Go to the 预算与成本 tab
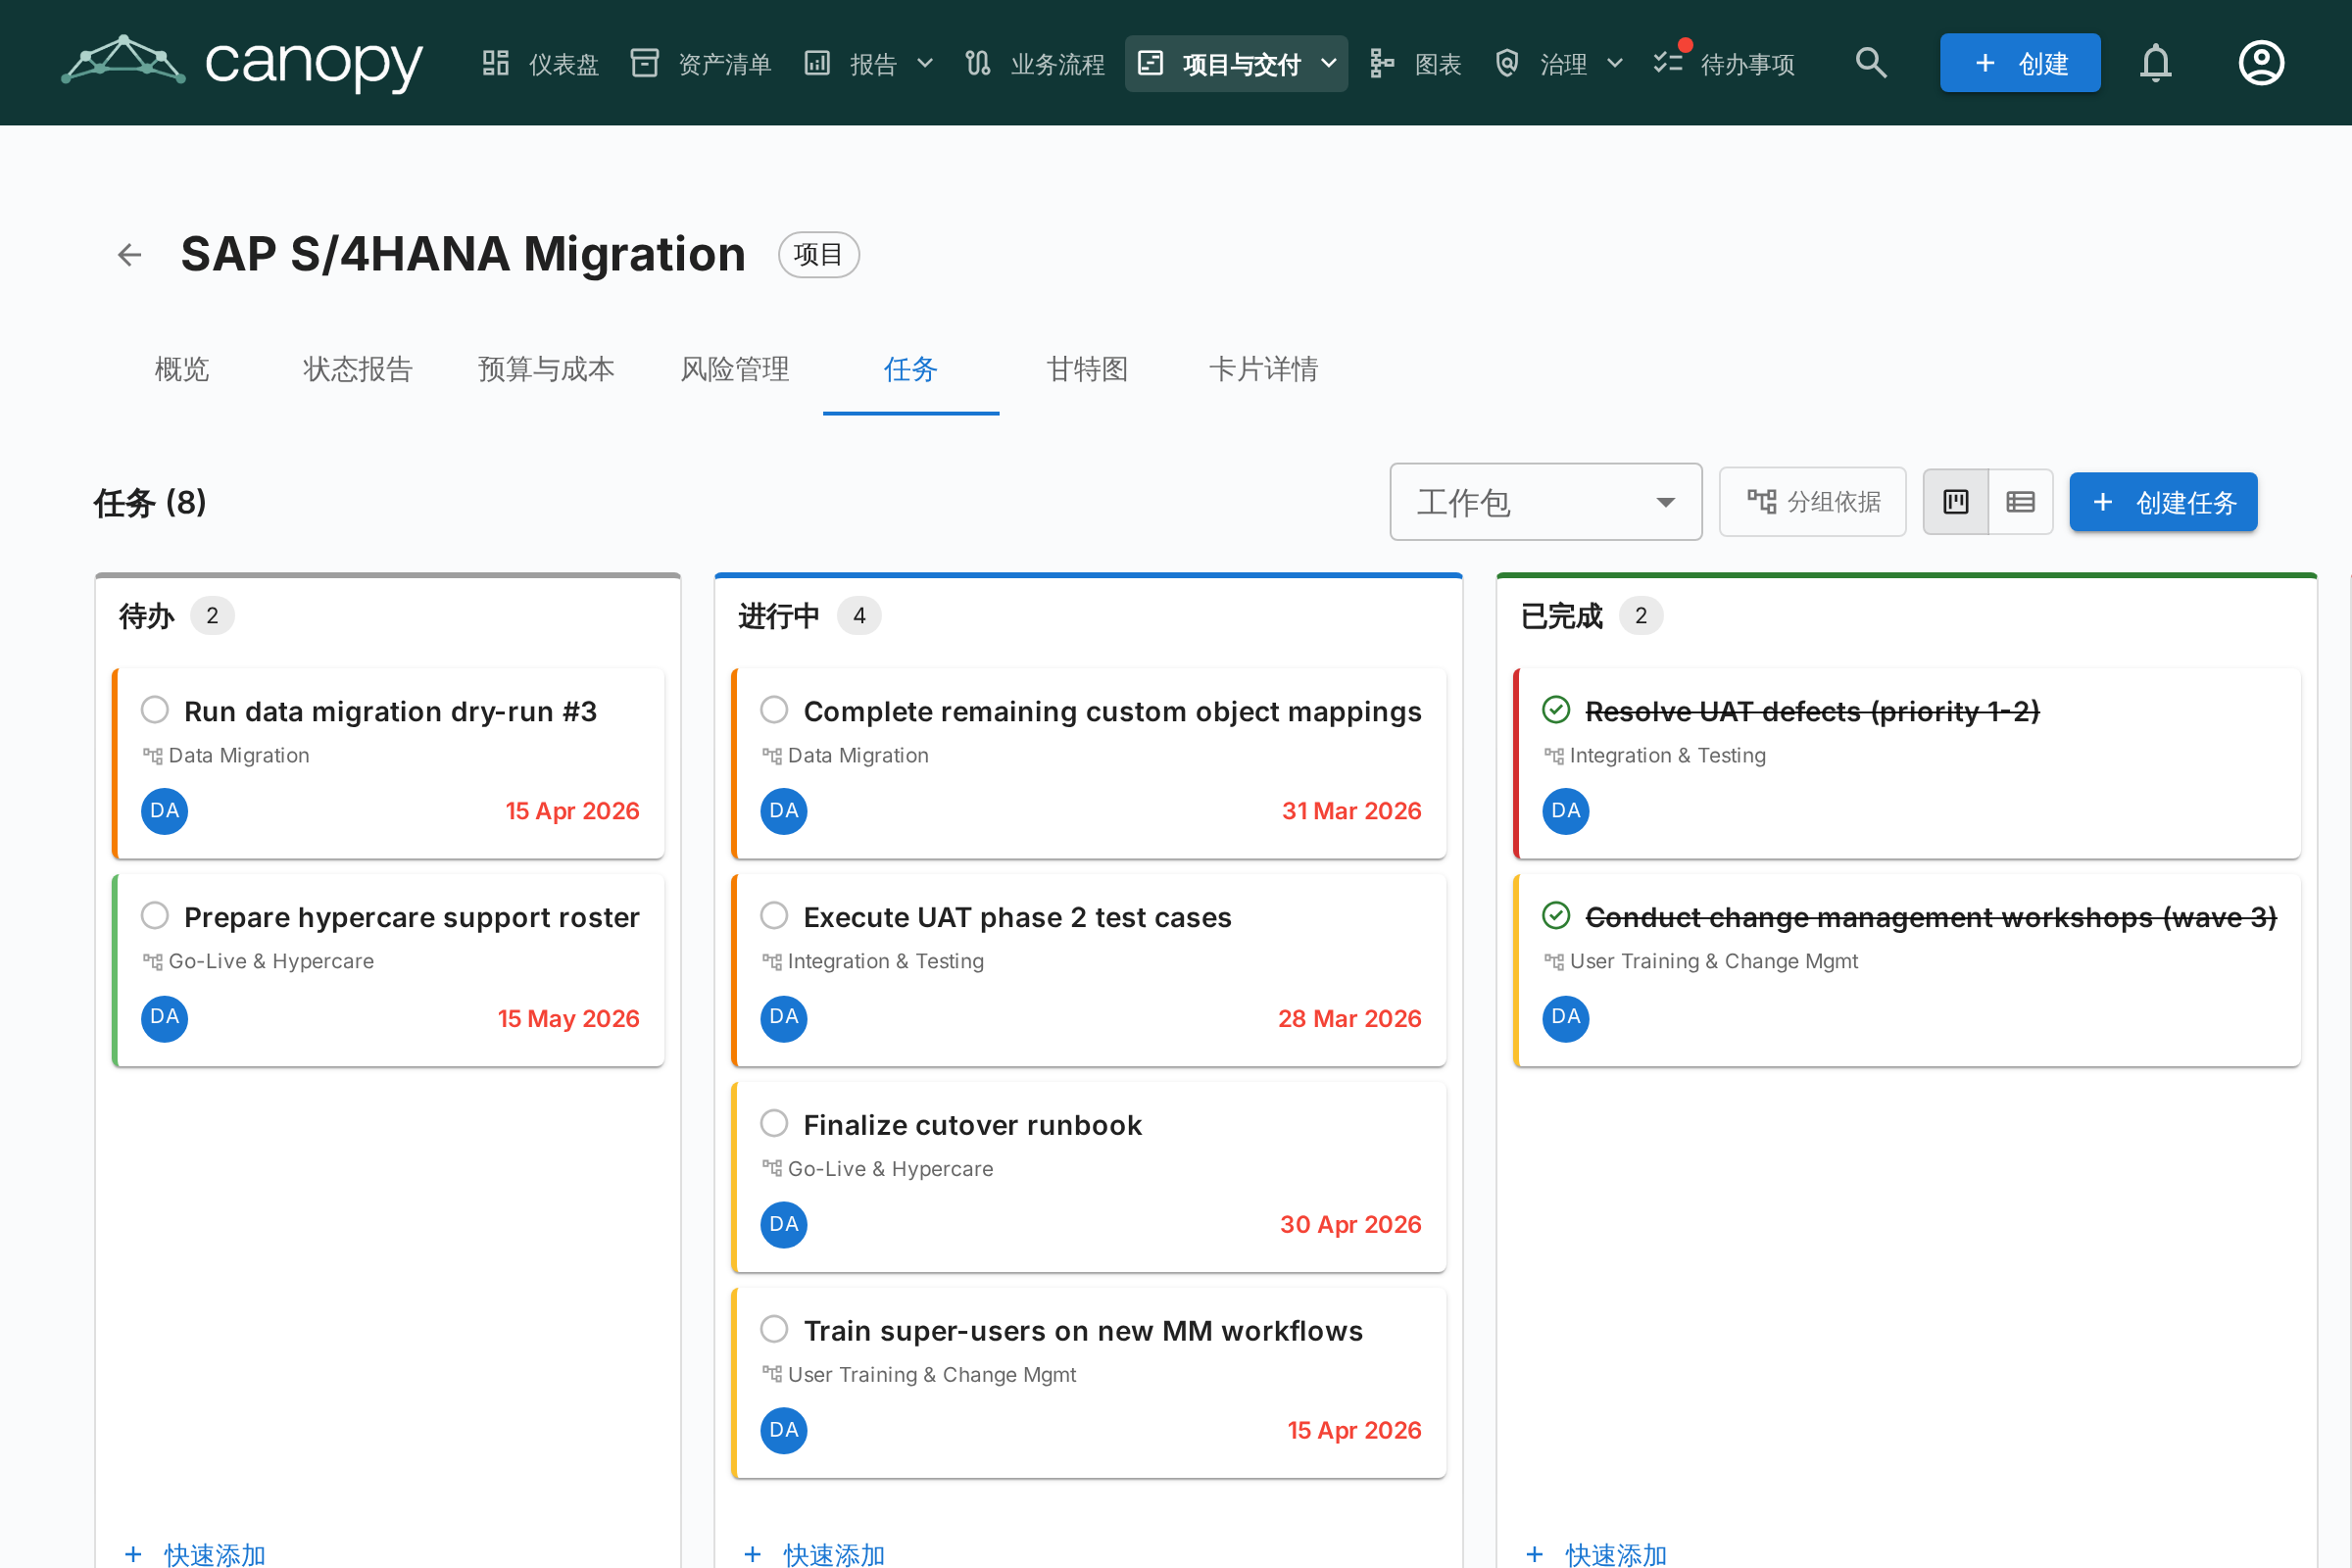 click(x=546, y=370)
